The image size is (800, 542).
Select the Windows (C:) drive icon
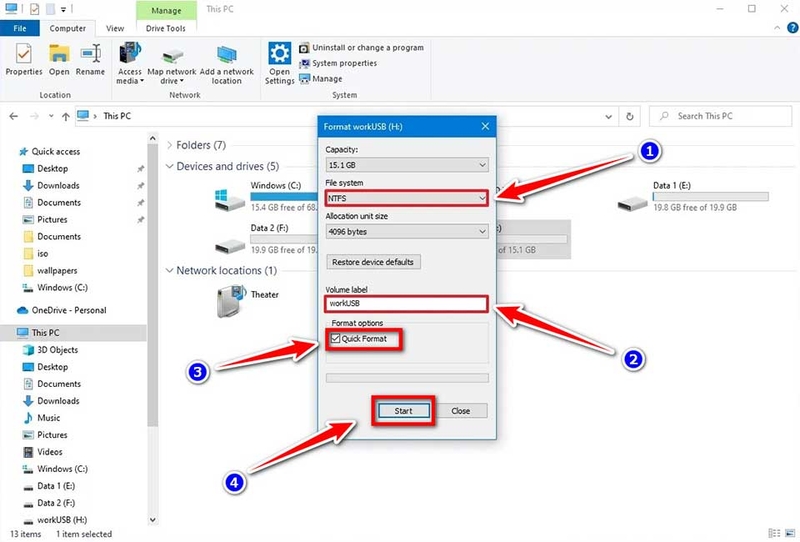click(229, 199)
